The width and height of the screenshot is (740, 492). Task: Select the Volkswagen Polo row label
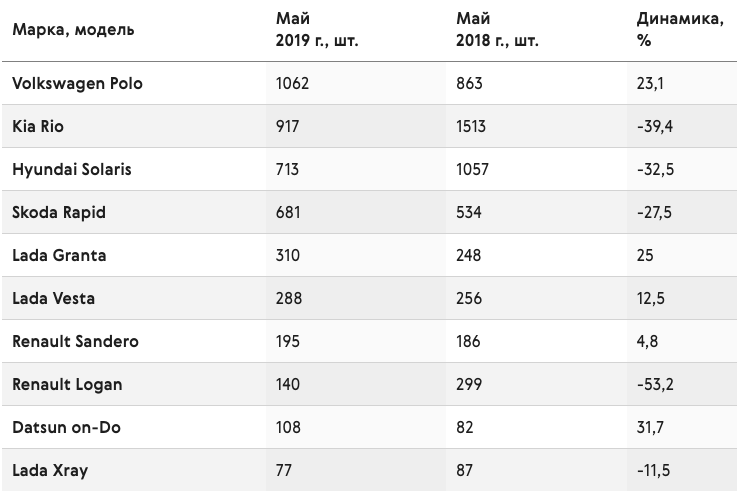[x=77, y=83]
